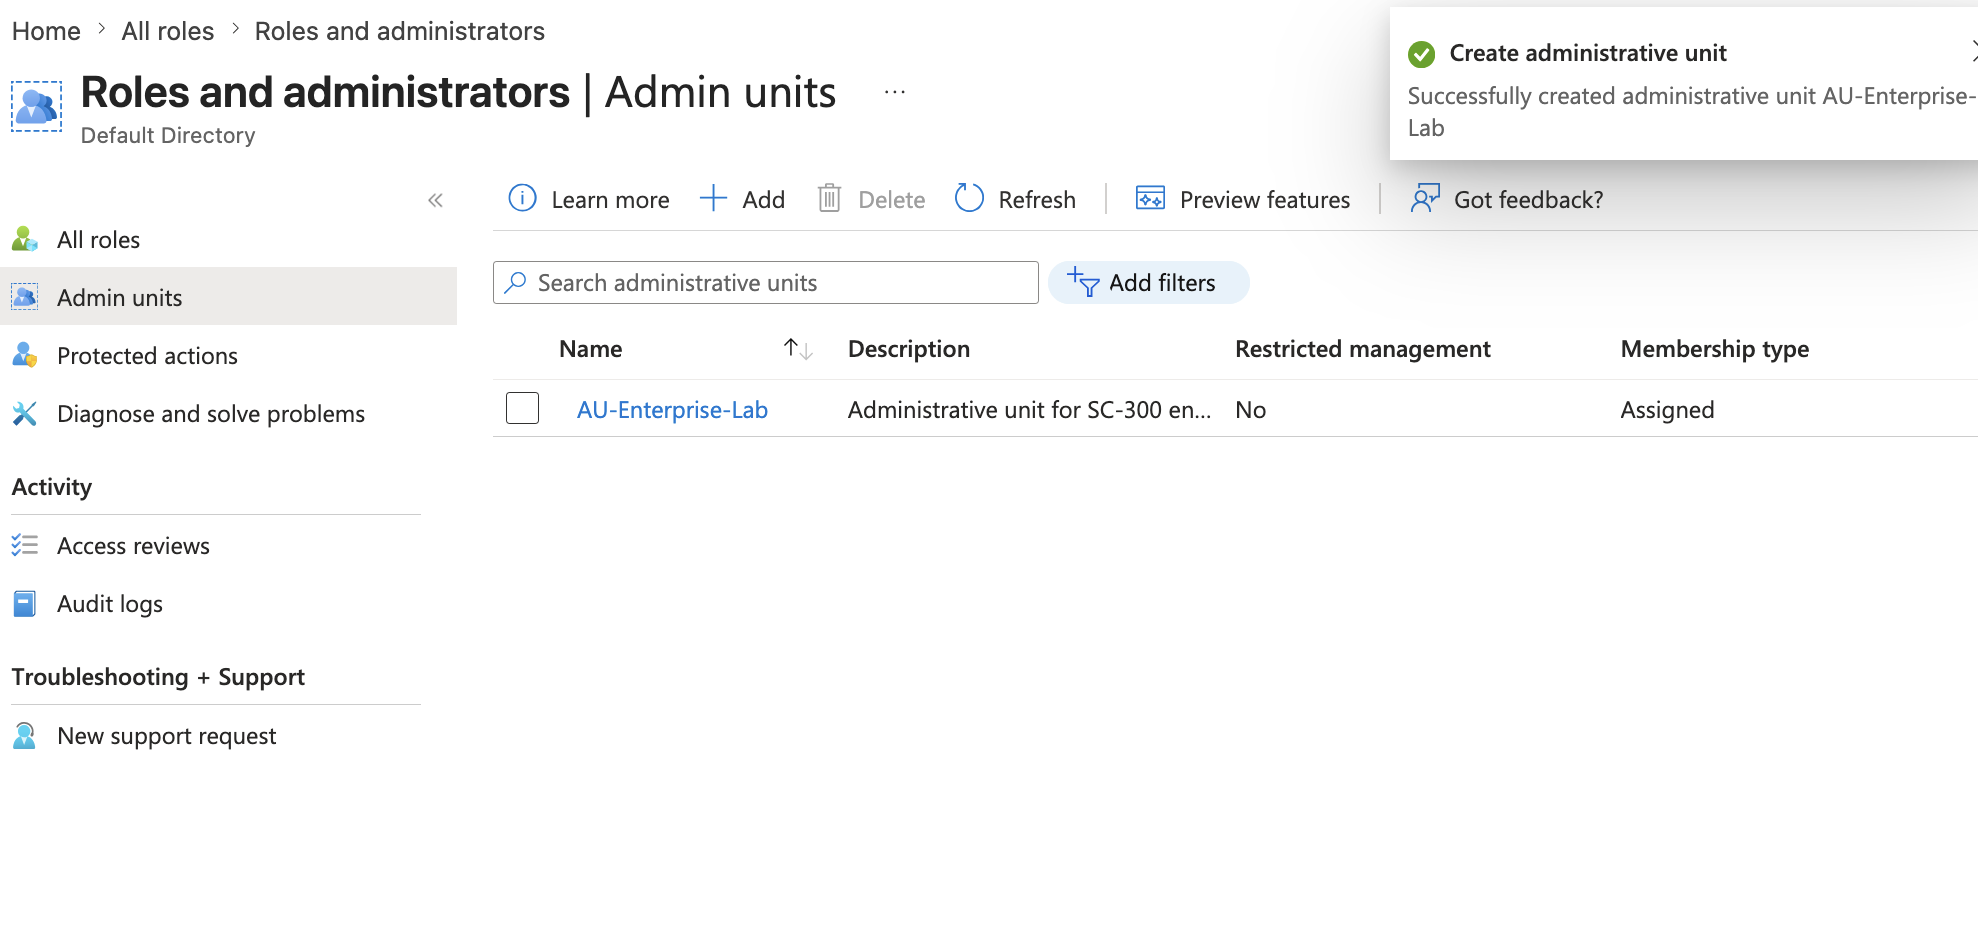Click the Refresh toolbar button
This screenshot has height=936, width=1978.
tap(1015, 199)
